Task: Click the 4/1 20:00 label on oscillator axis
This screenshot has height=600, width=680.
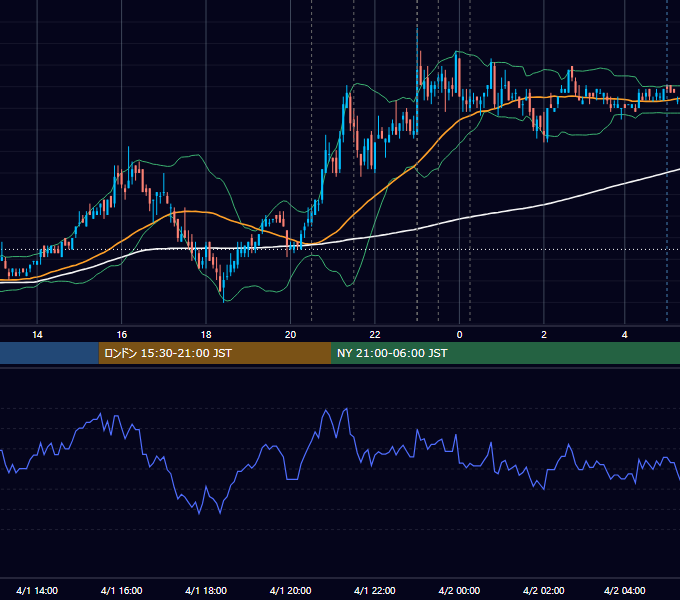Action: coord(291,590)
